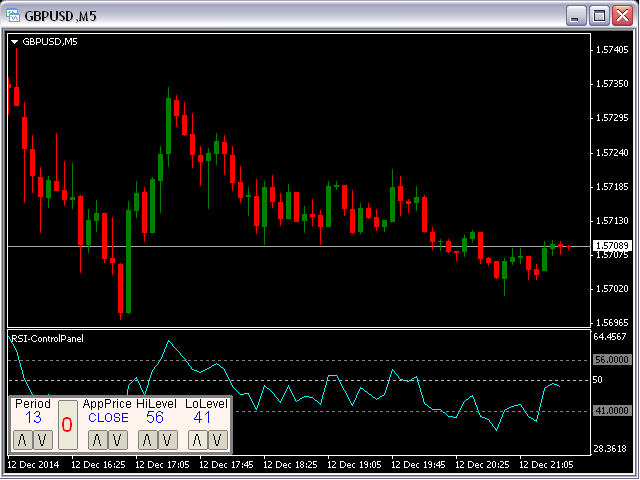This screenshot has height=480, width=640.
Task: Switch AppPrice to next value with up arrow
Action: [x=98, y=440]
